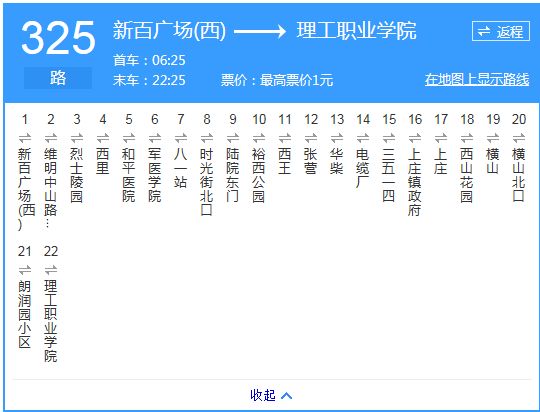Click the header destination 理工职业学院
Image resolution: width=540 pixels, height=412 pixels.
point(356,31)
